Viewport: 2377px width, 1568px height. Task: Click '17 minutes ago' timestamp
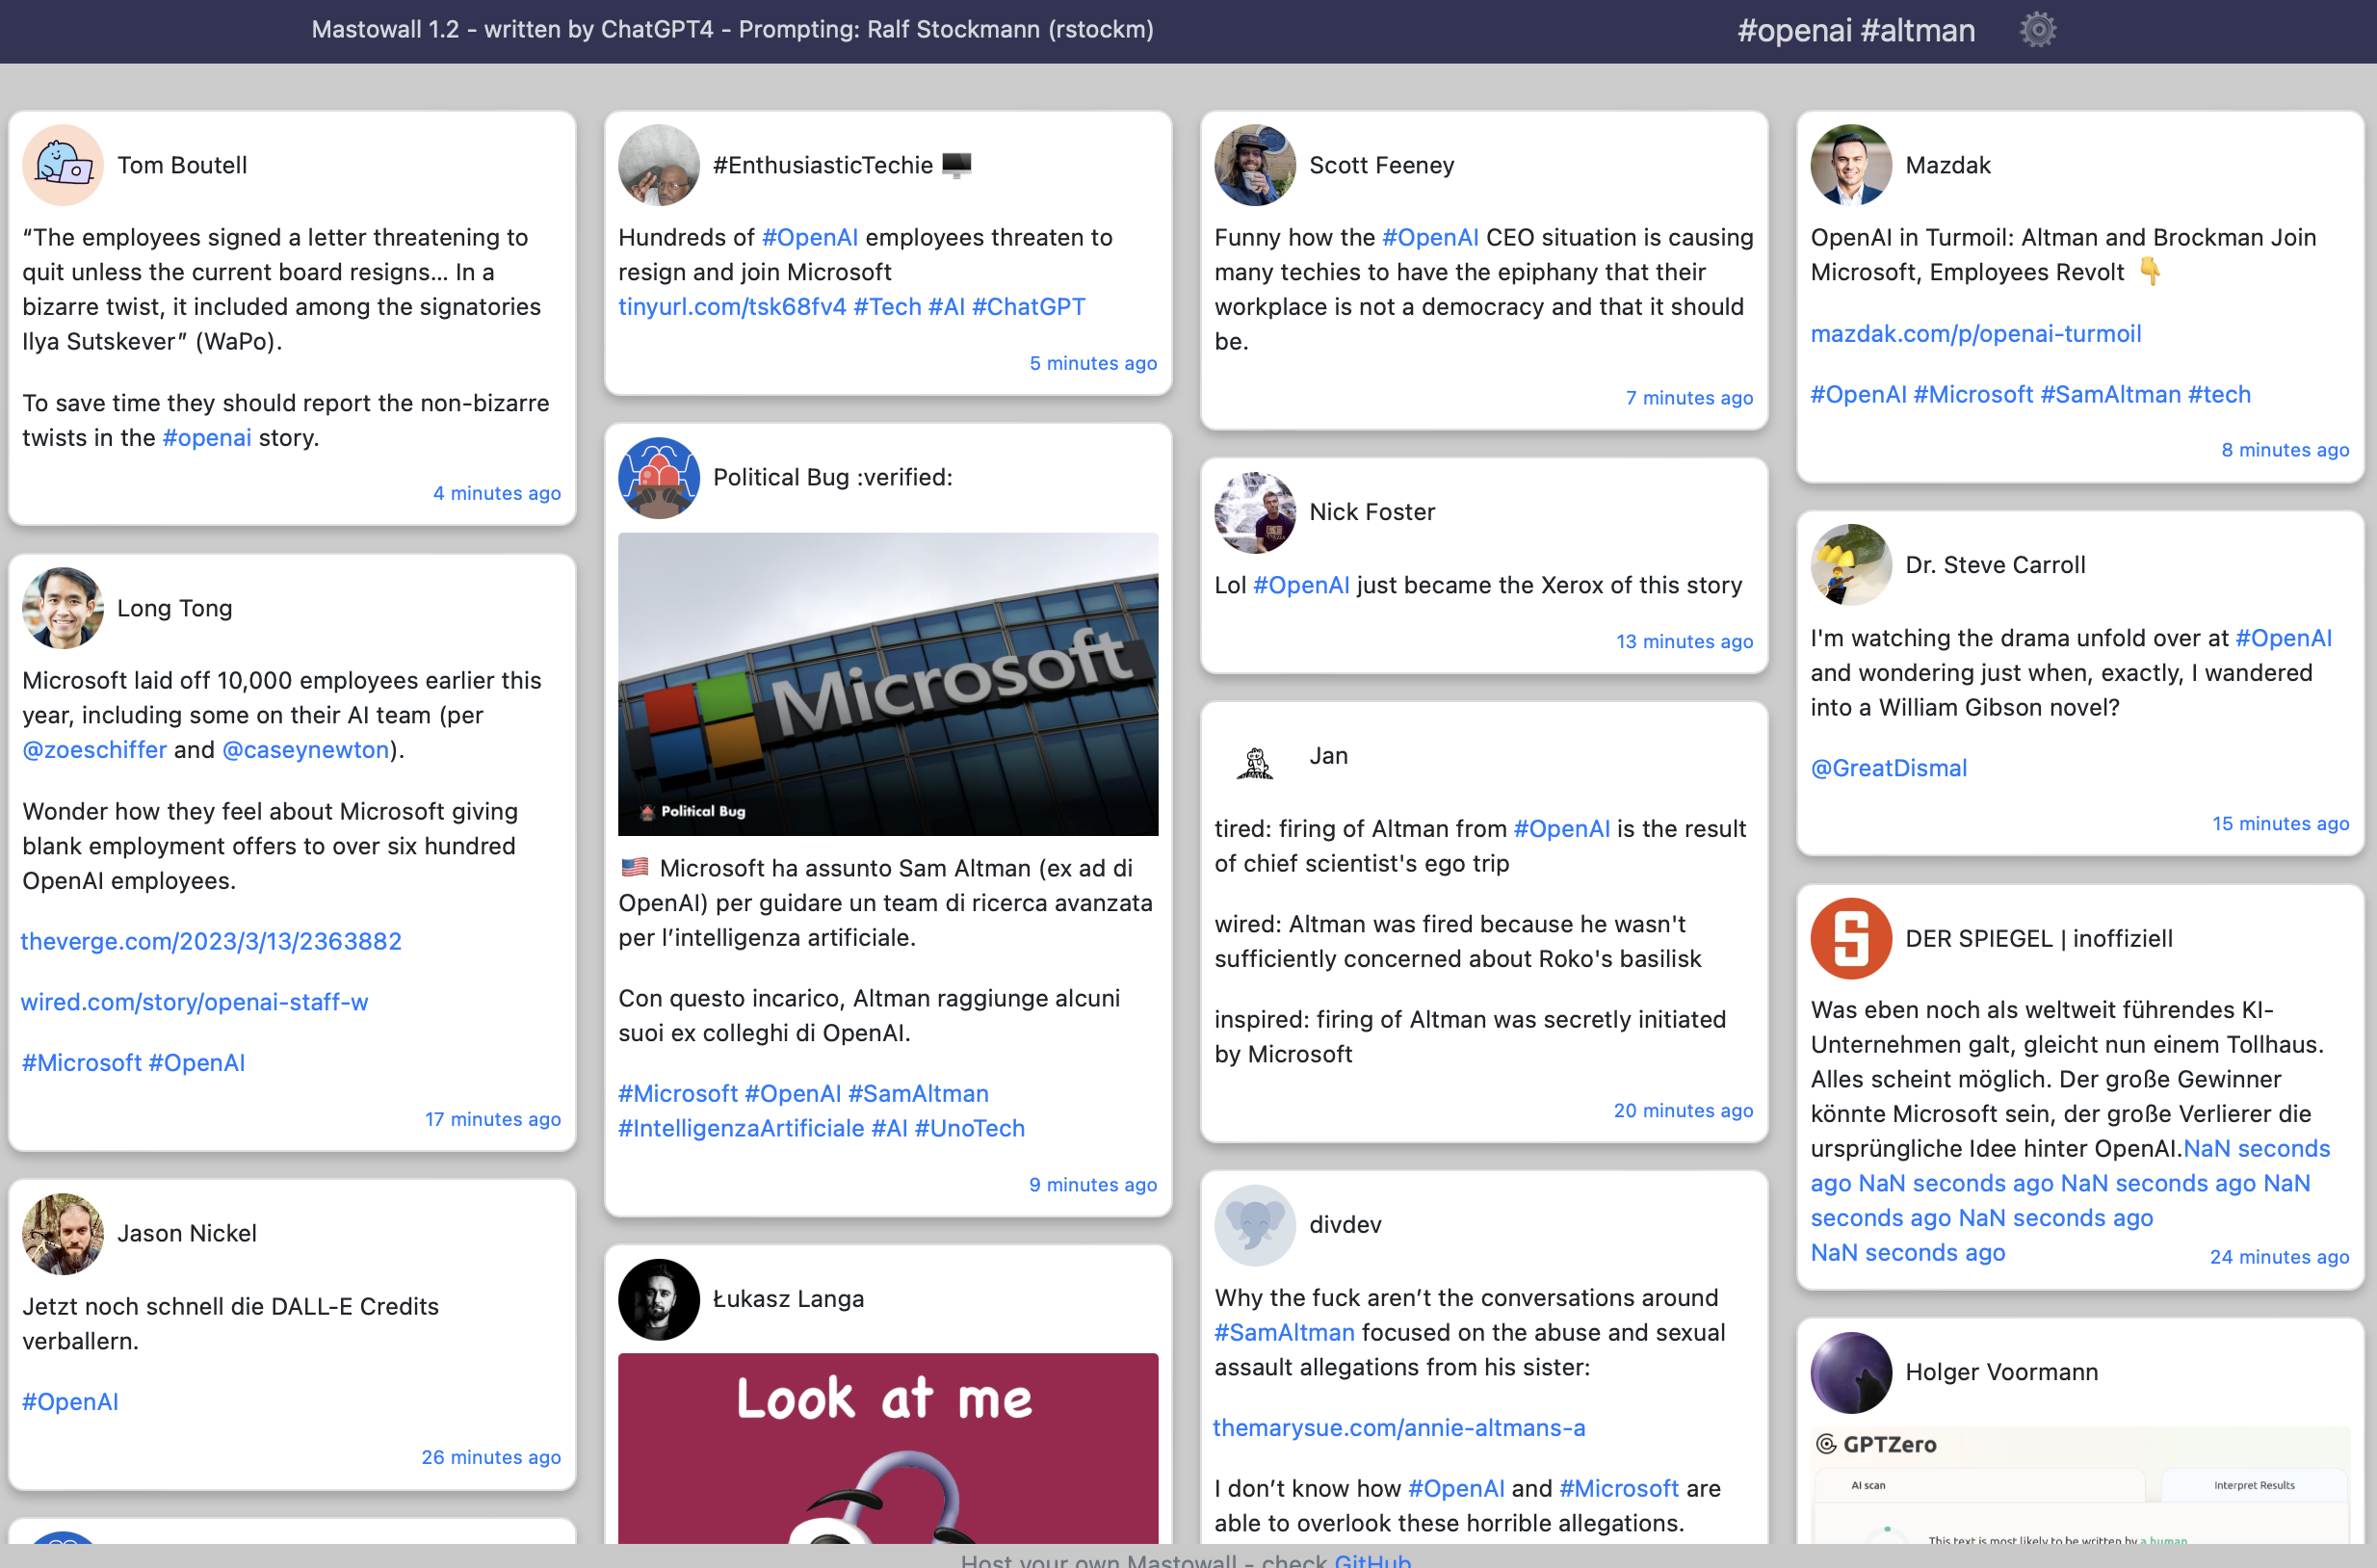click(x=493, y=1120)
